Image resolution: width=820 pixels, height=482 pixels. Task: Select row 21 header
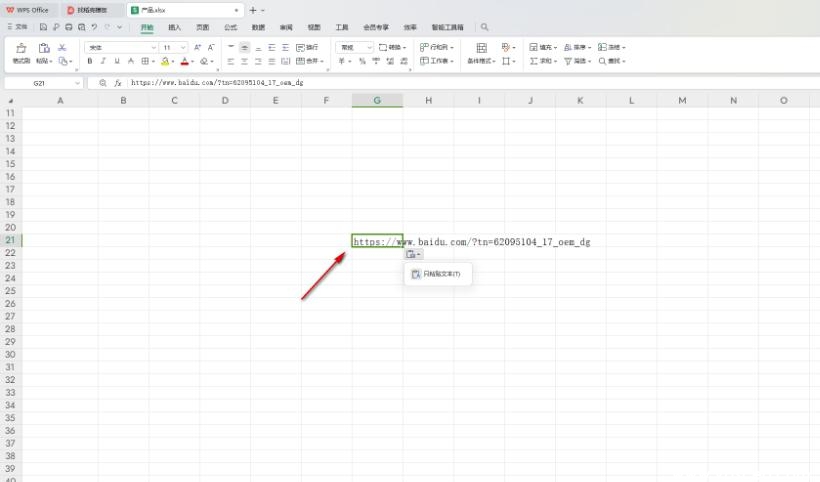click(x=10, y=240)
